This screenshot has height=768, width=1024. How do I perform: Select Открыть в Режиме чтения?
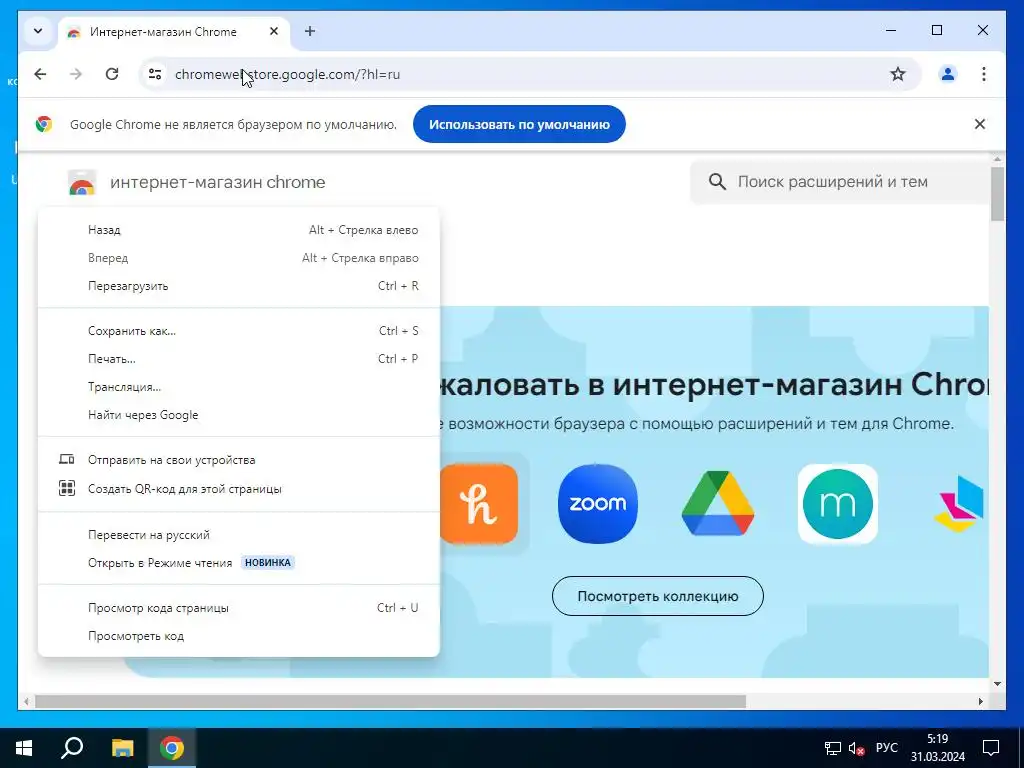point(239,563)
